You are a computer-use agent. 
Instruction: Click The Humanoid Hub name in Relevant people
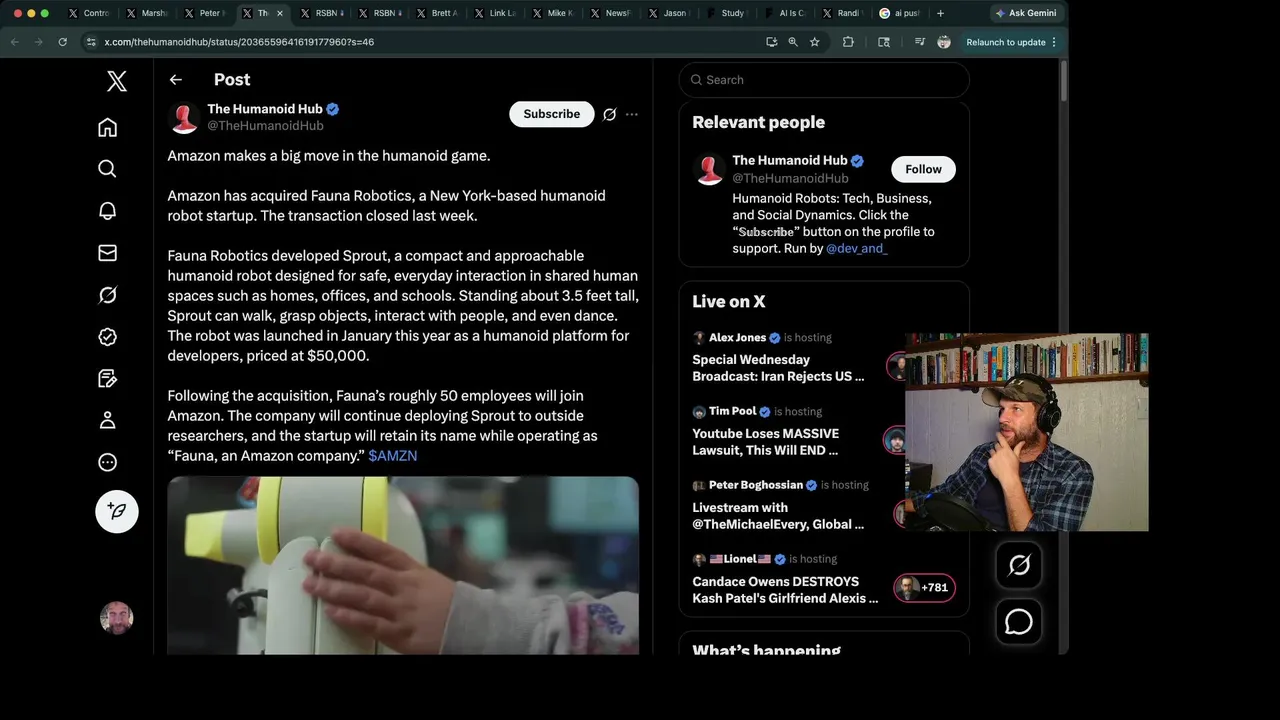[x=790, y=160]
